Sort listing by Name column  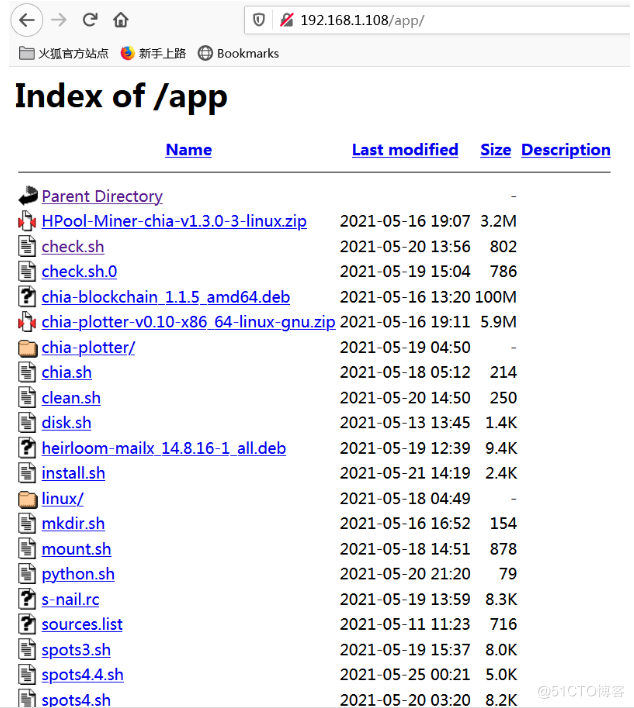(x=189, y=149)
